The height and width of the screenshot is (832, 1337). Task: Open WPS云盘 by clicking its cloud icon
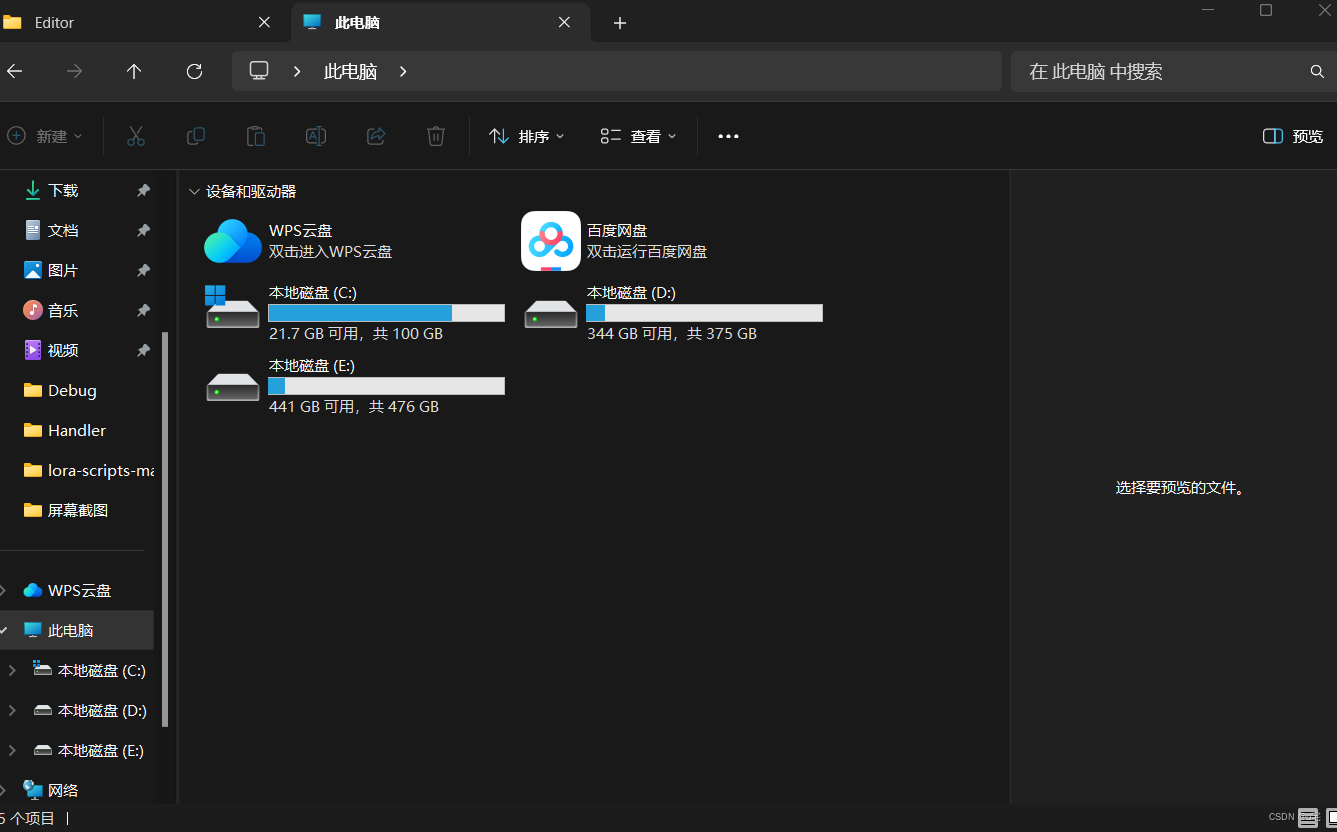(x=232, y=240)
